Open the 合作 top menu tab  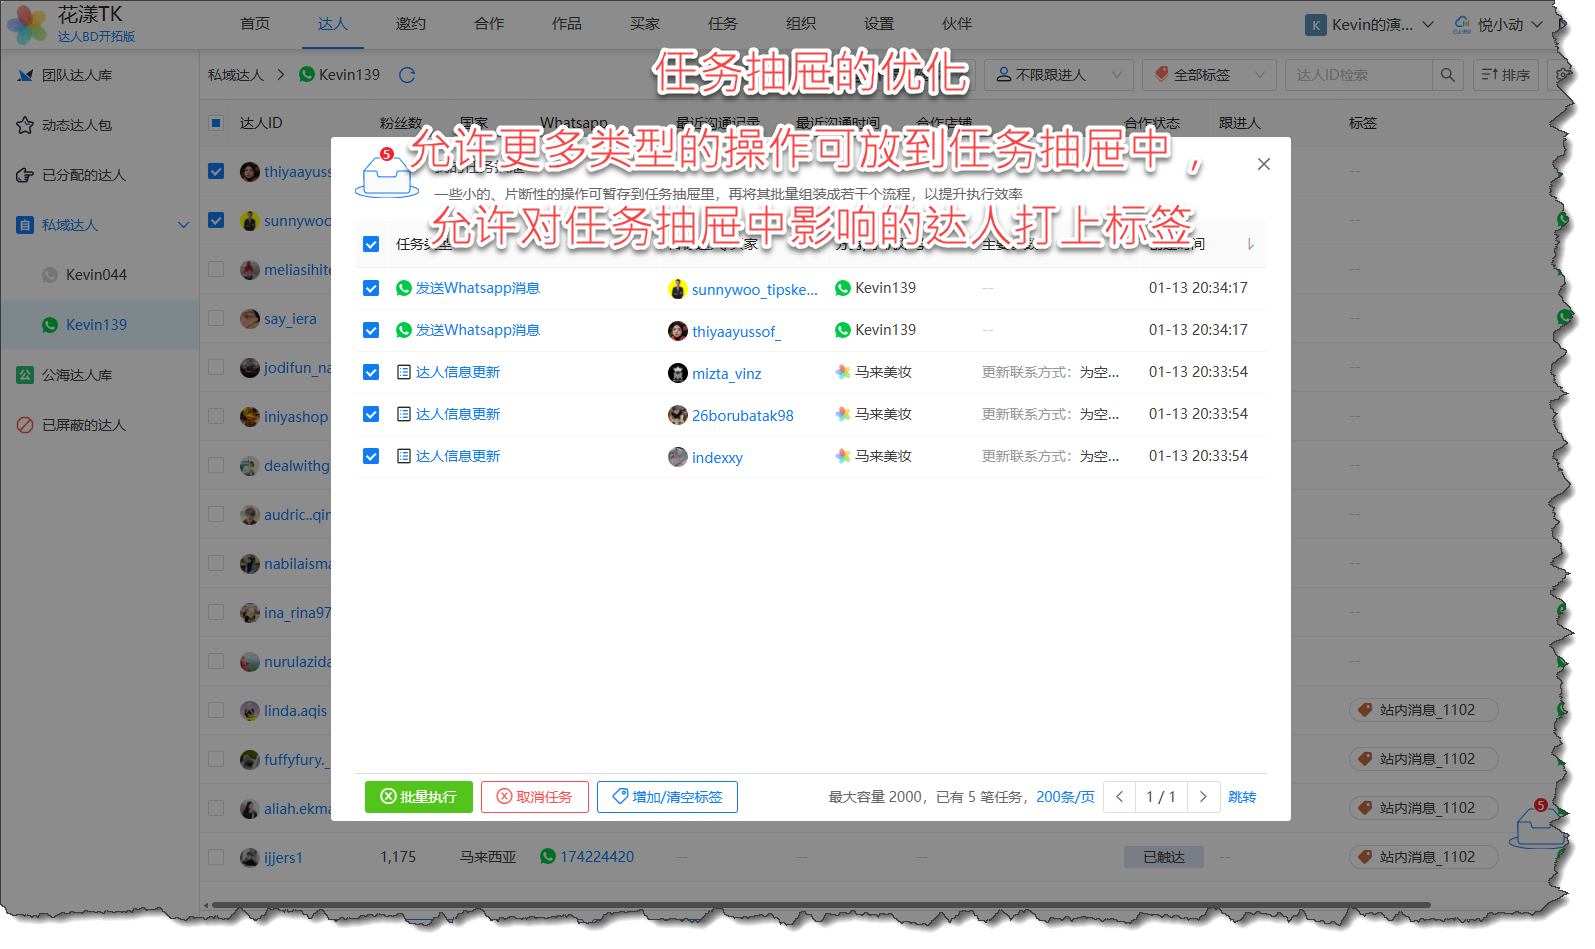click(489, 24)
